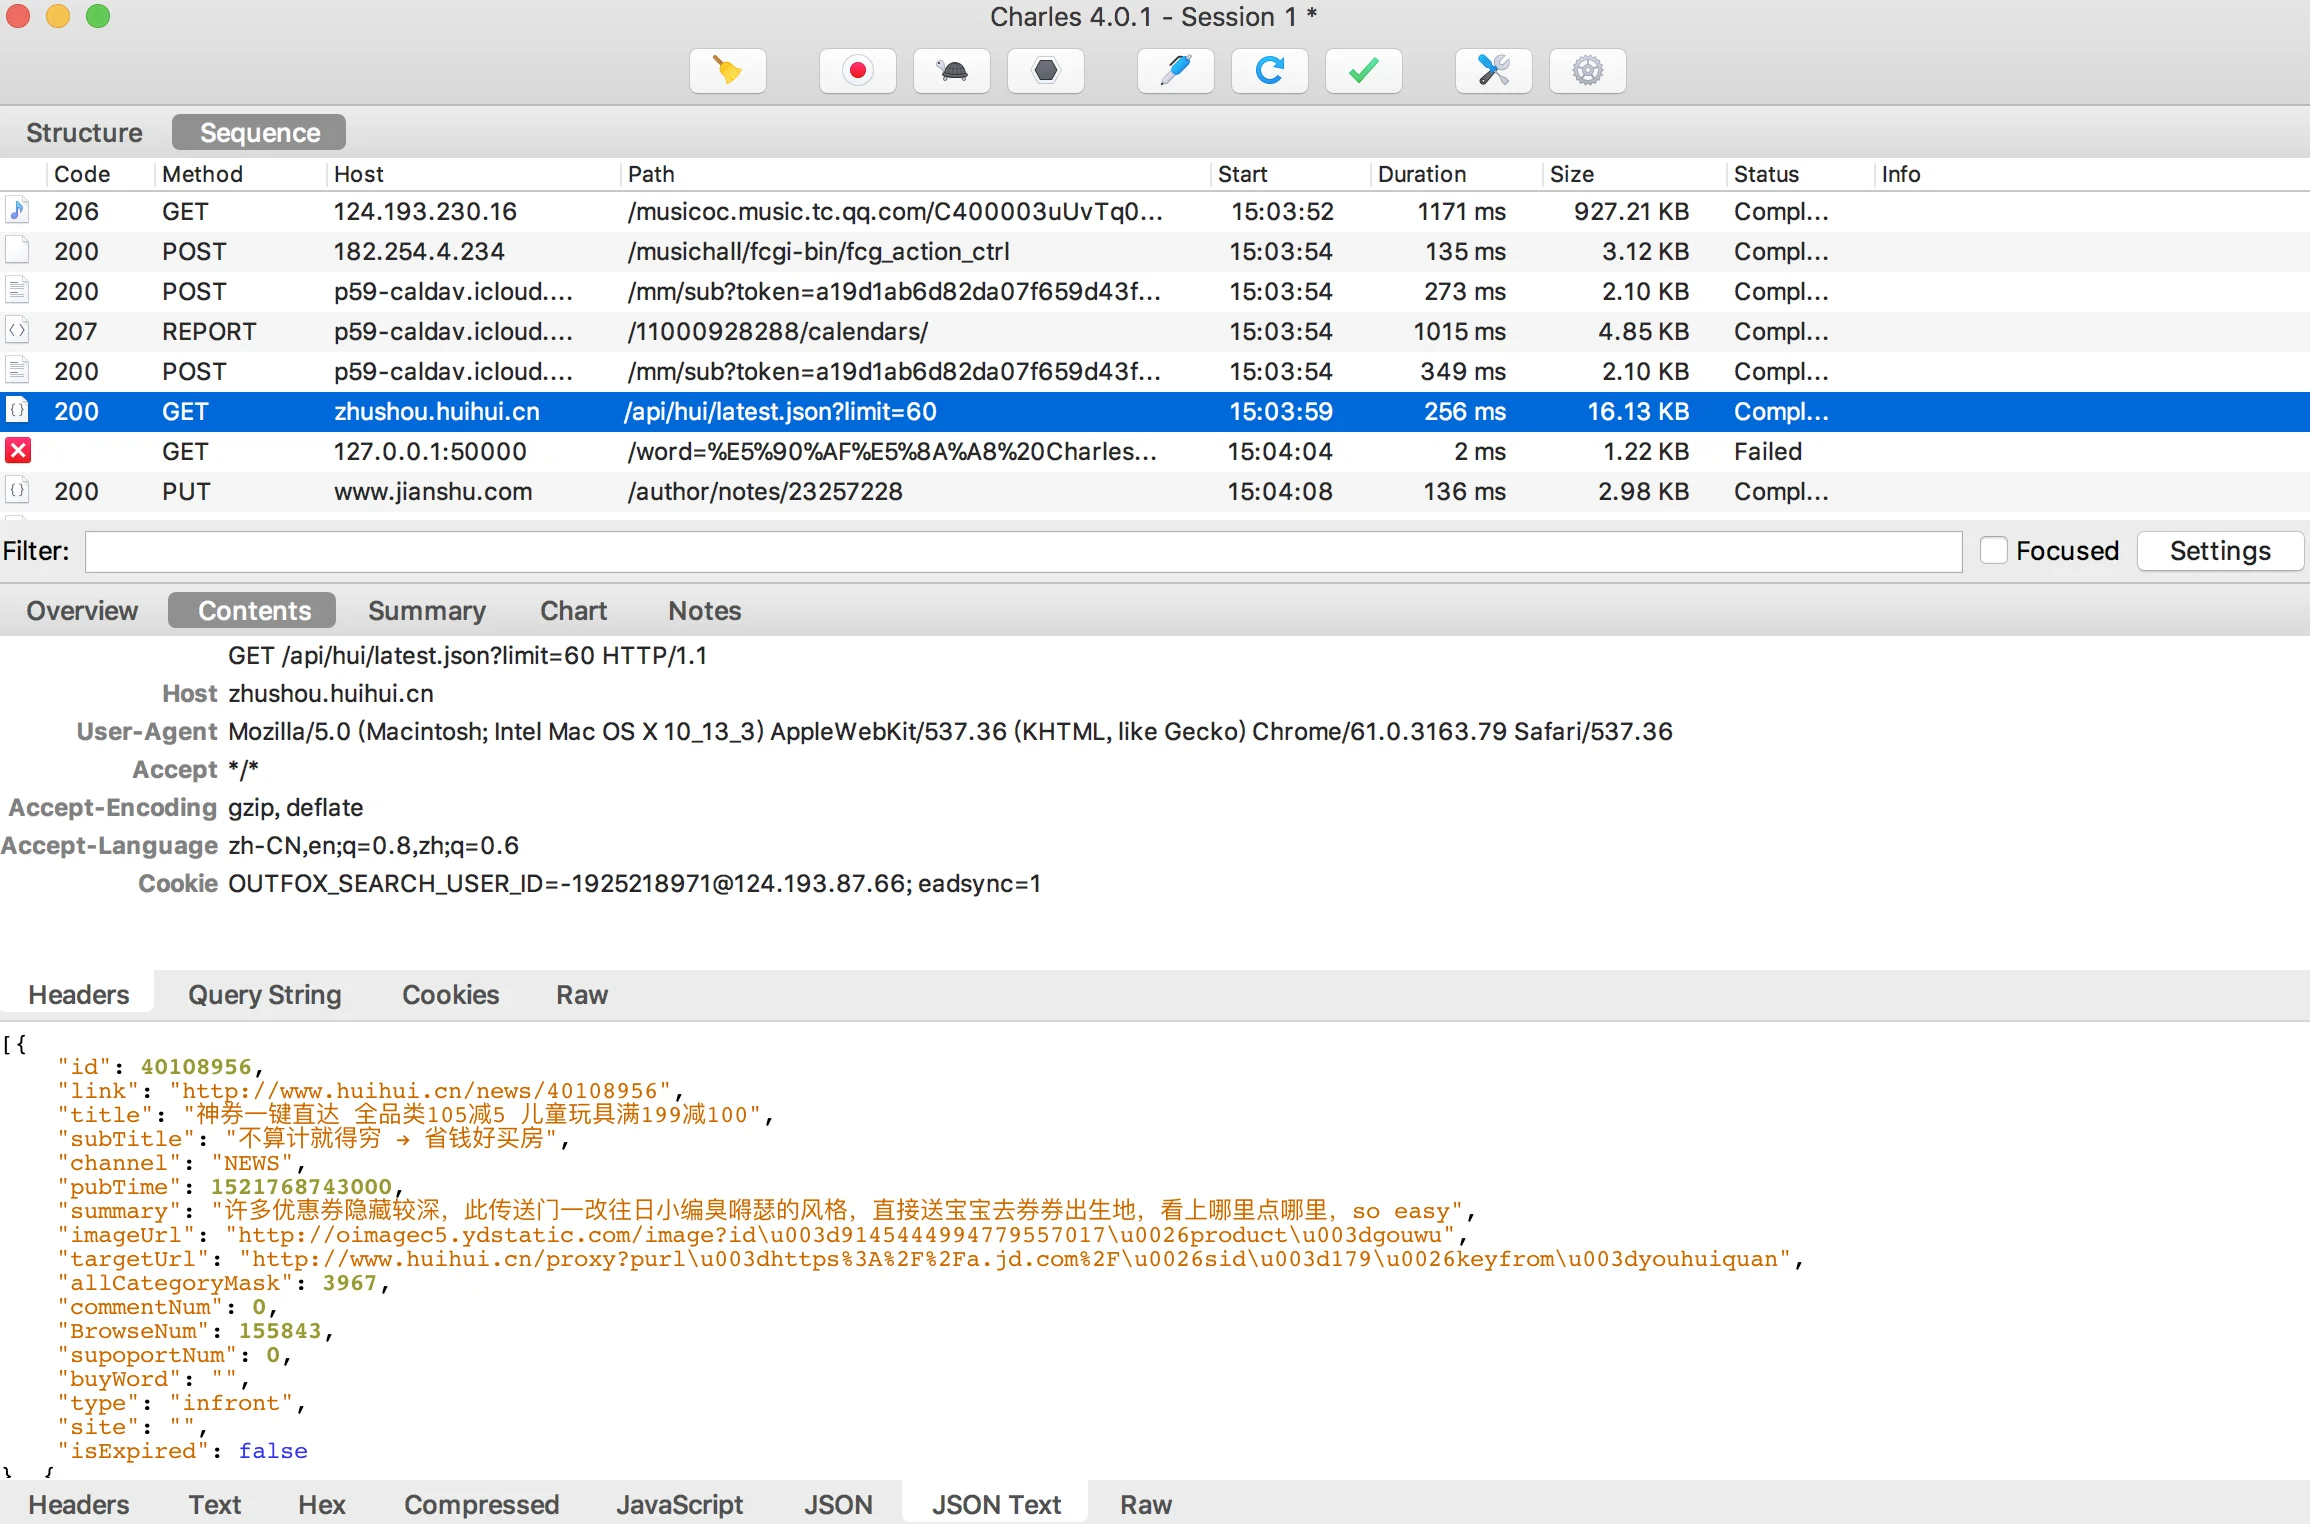This screenshot has width=2310, height=1524.
Task: Open the Notes tab
Action: (704, 611)
